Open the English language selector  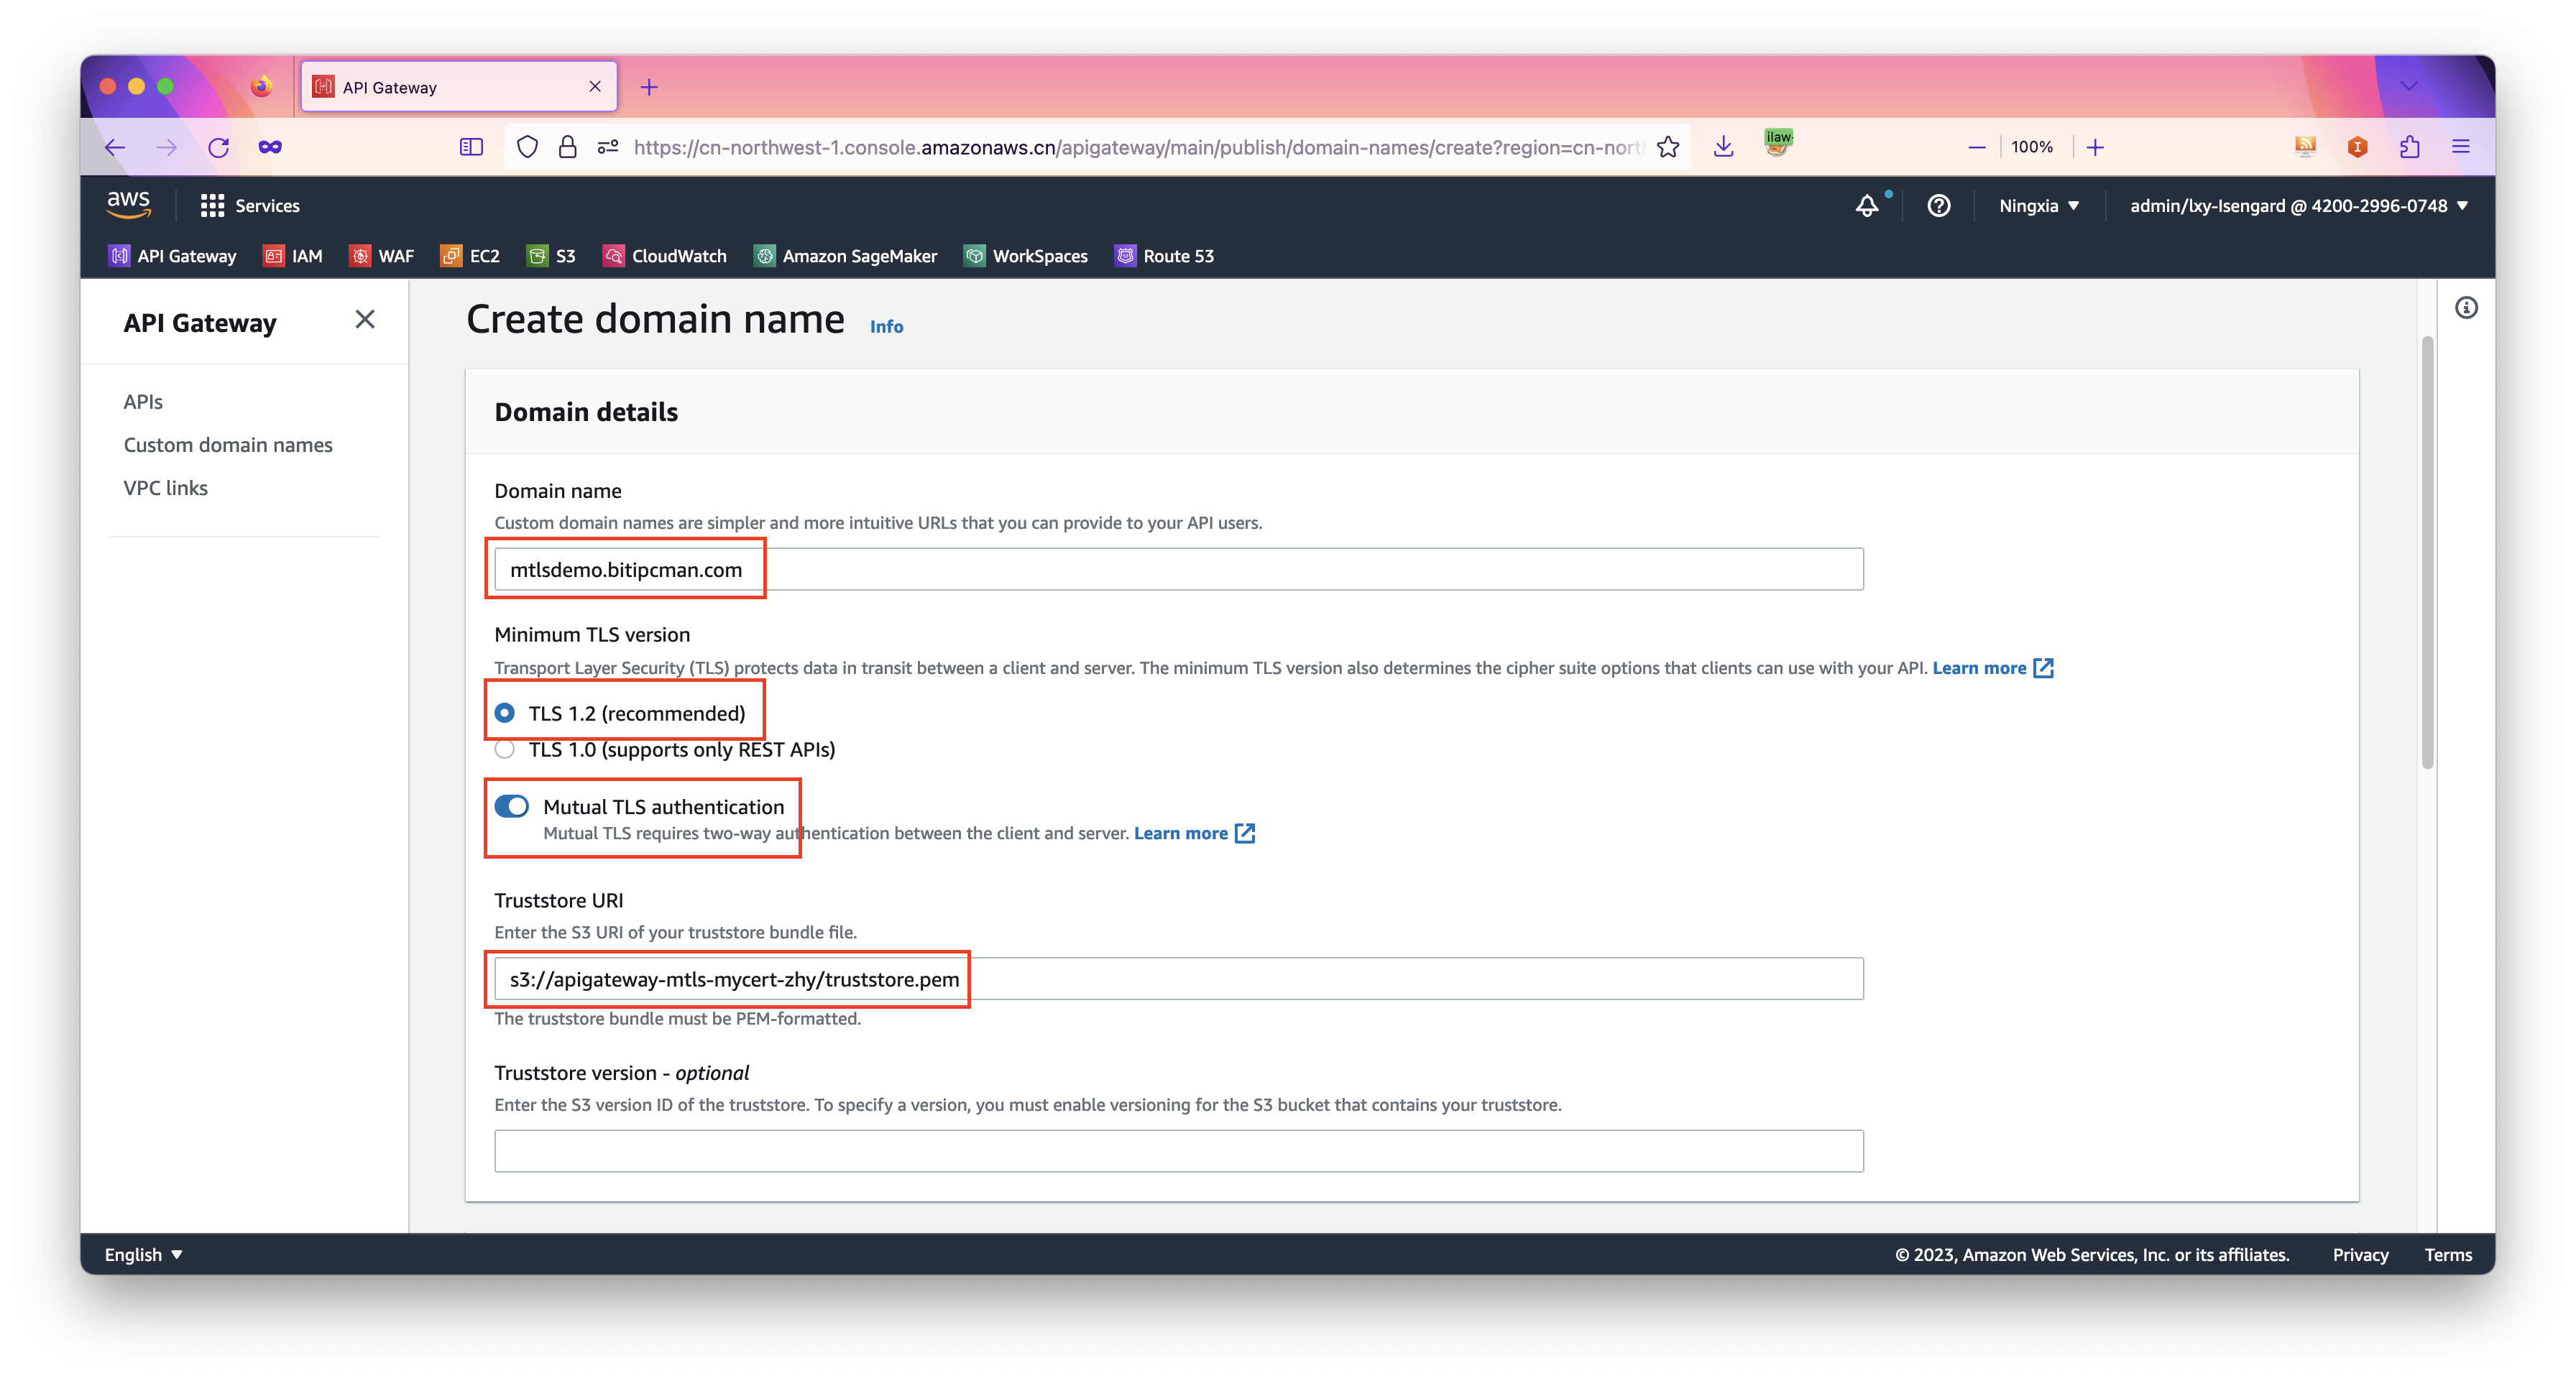pyautogui.click(x=143, y=1254)
